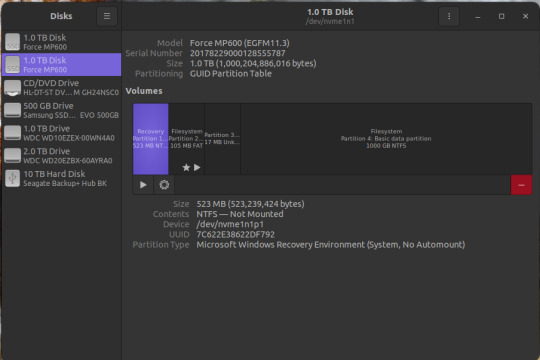The height and width of the screenshot is (360, 540).
Task: Click the GUID Partition Table value
Action: (x=231, y=74)
